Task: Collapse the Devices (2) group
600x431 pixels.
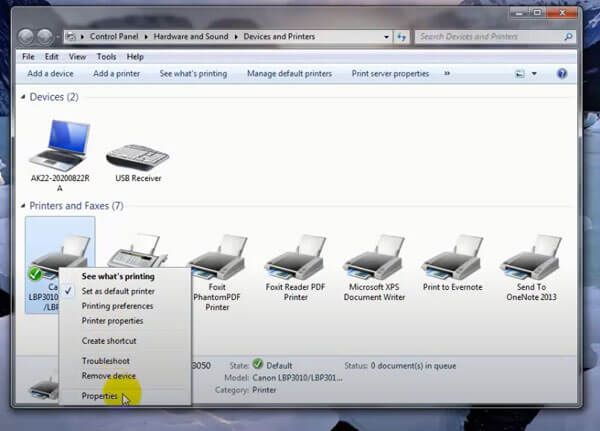Action: 24,97
